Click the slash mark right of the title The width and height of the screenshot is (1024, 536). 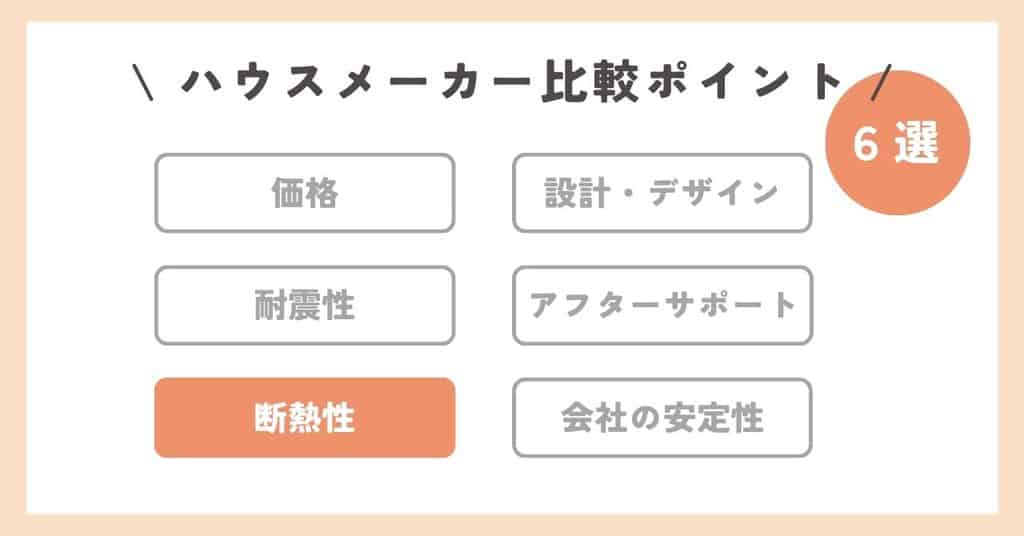pos(880,82)
